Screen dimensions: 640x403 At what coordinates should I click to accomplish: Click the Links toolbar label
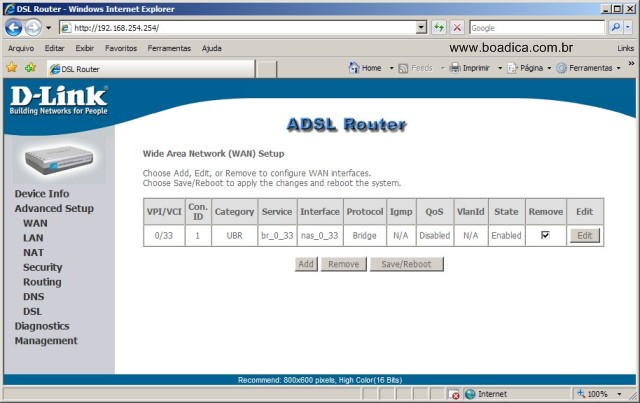(x=625, y=48)
